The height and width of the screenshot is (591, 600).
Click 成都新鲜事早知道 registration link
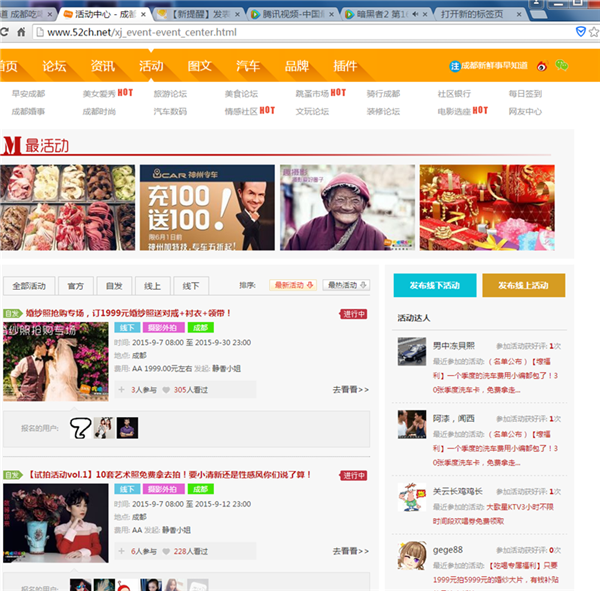pyautogui.click(x=489, y=66)
